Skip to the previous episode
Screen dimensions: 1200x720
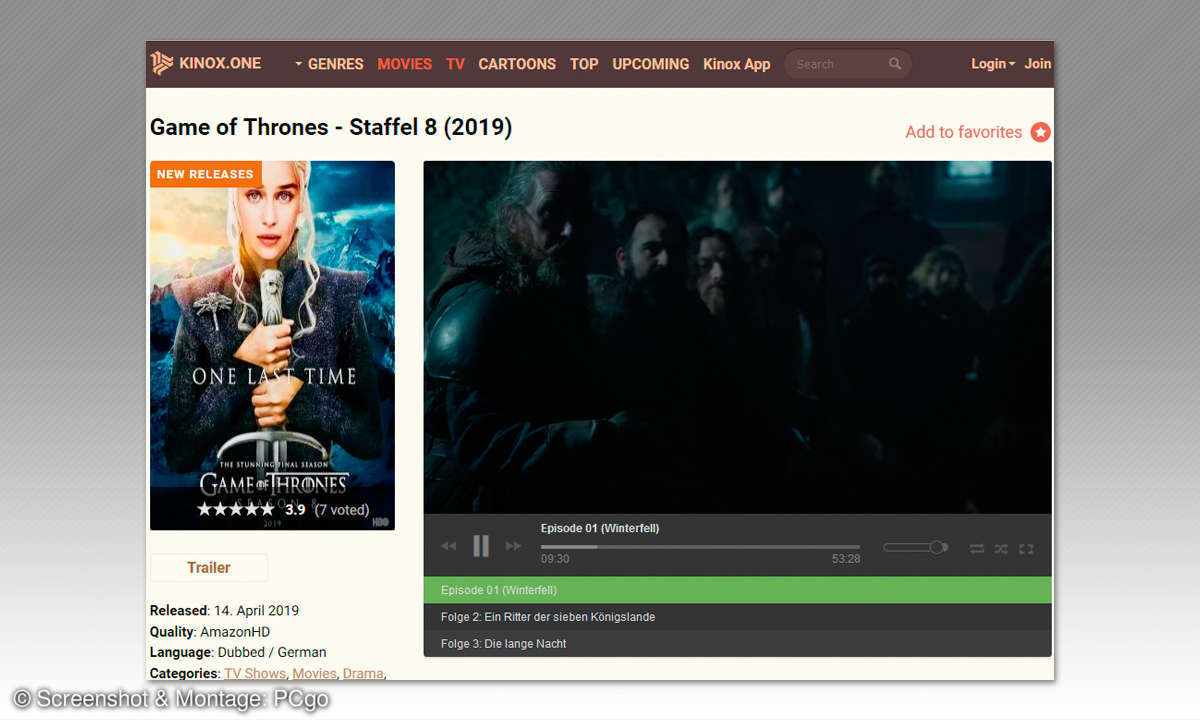coord(449,546)
